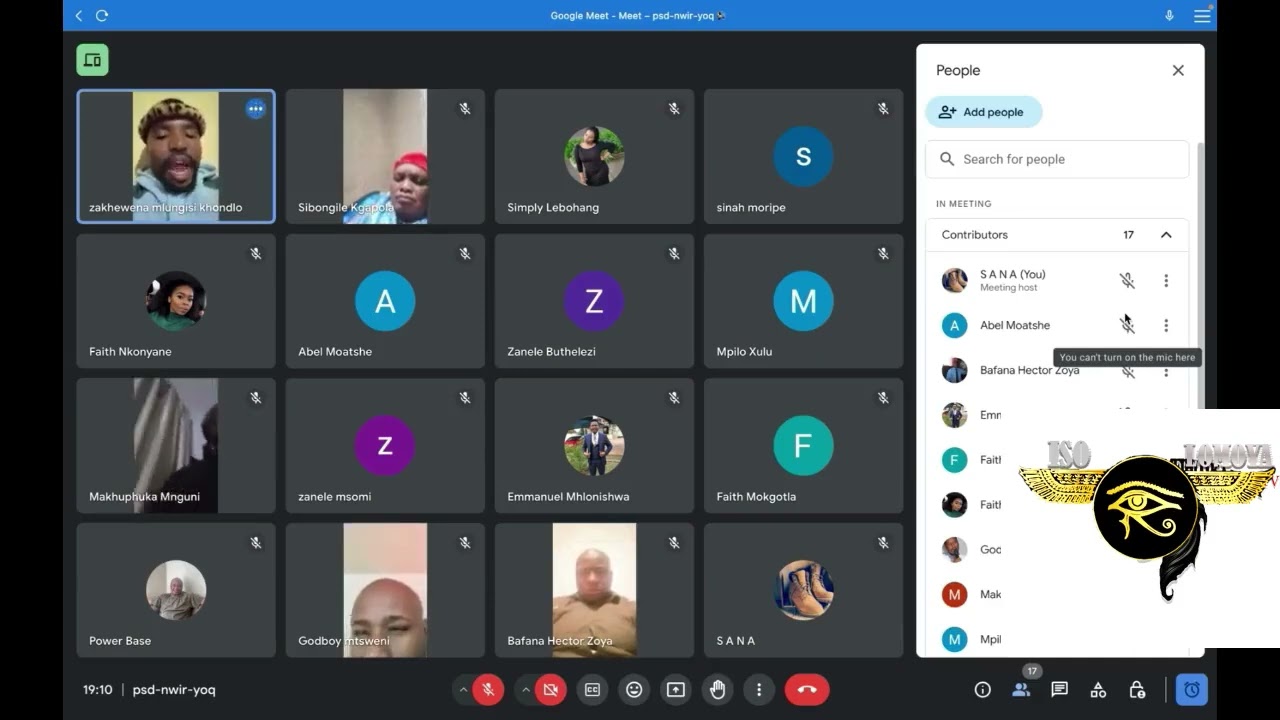Click the muted mic icon for S A N A (You)
This screenshot has width=1280, height=720.
[1127, 281]
